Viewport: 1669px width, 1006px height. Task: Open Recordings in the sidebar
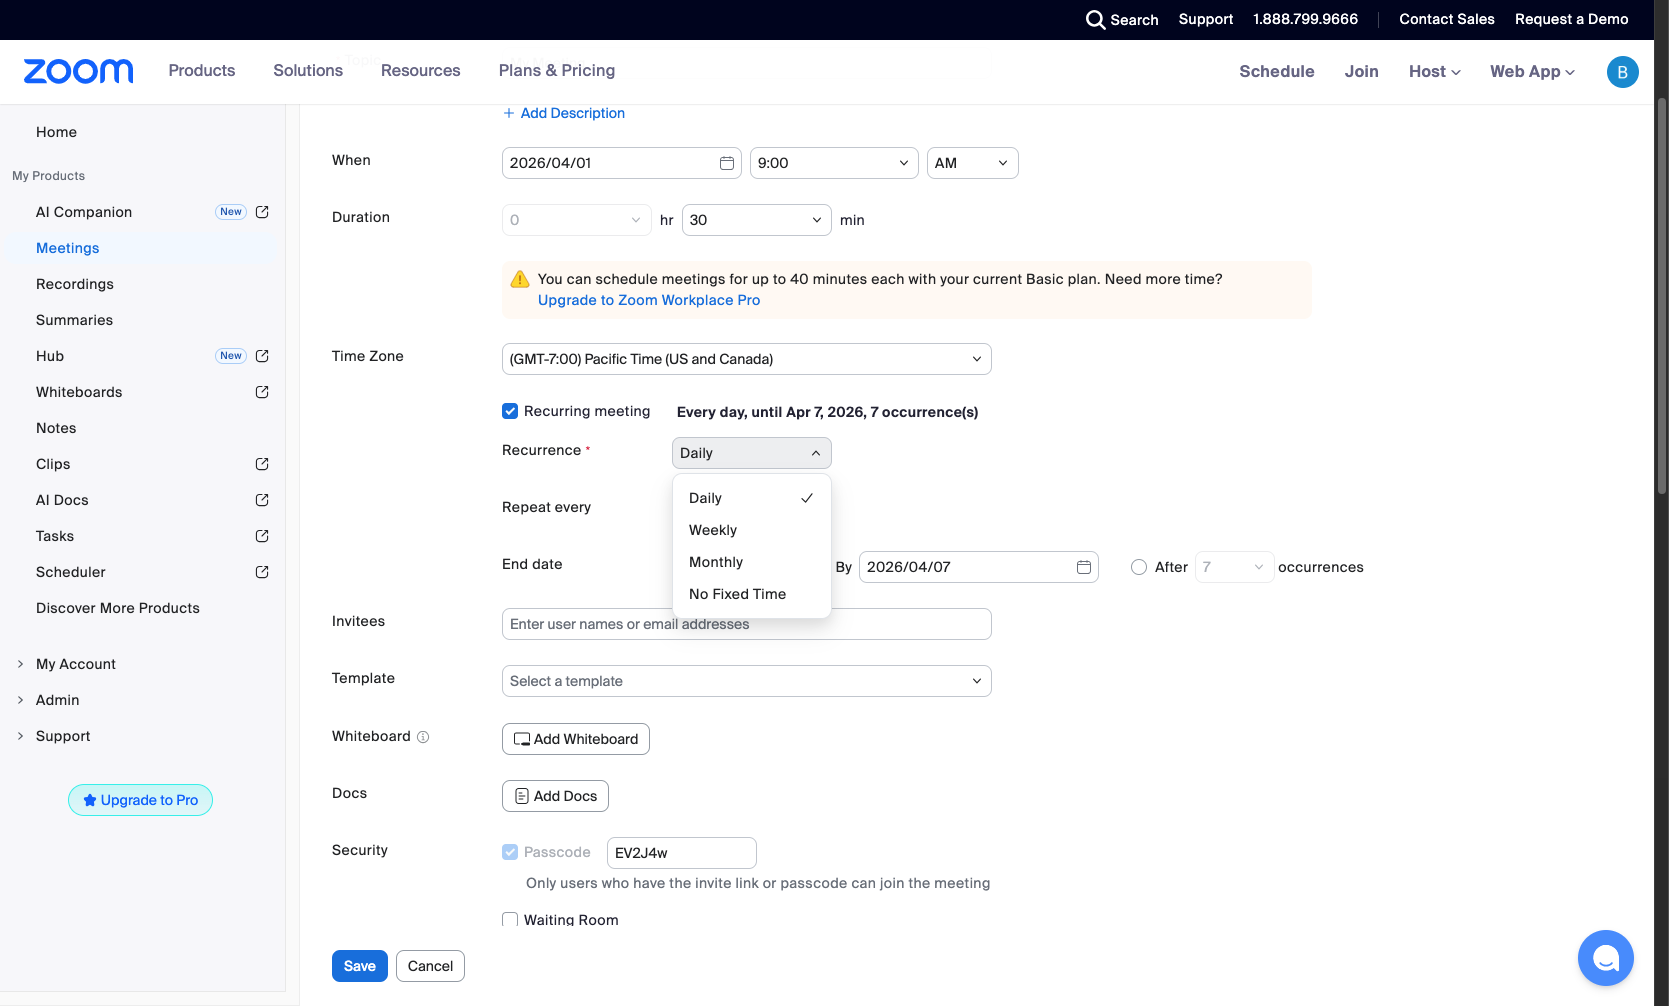(x=75, y=284)
